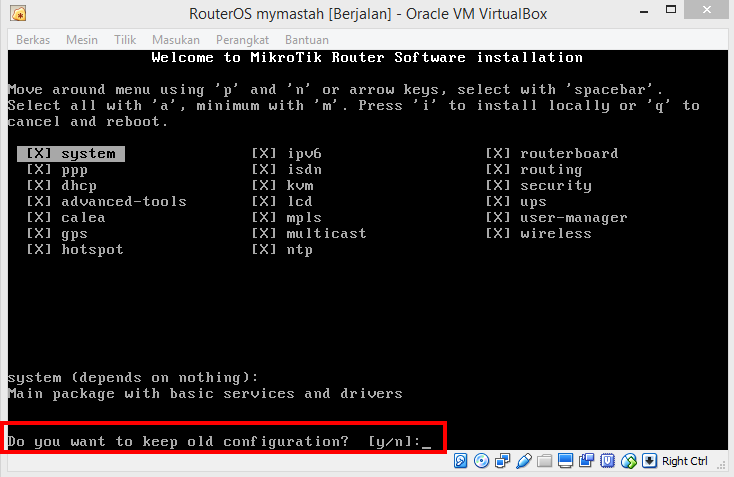Maximize the VirtualBox window
The width and height of the screenshot is (734, 477).
pos(671,10)
